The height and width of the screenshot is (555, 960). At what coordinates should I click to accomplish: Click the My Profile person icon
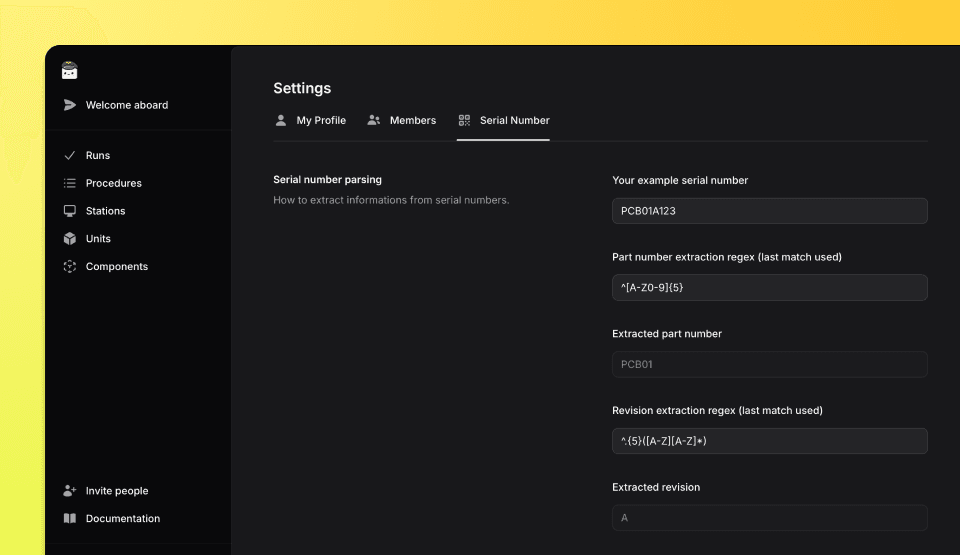tap(281, 120)
